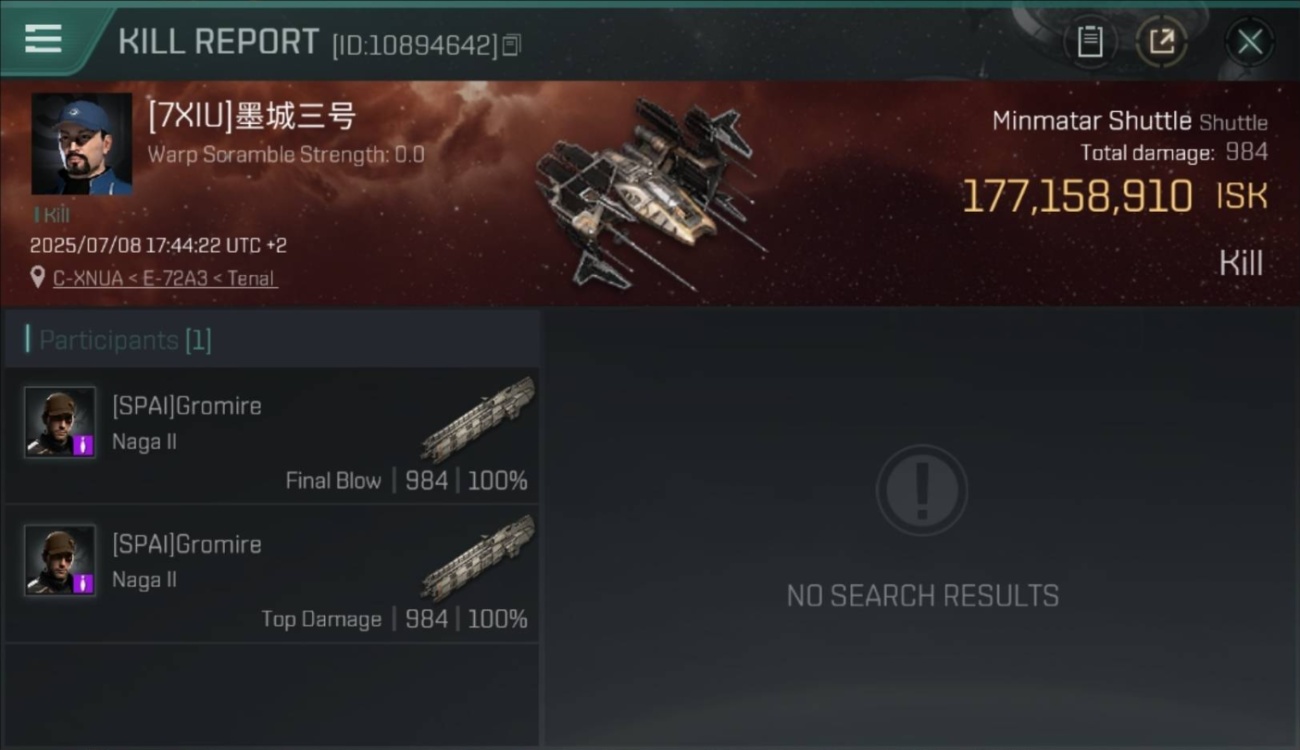The width and height of the screenshot is (1300, 750).
Task: Click the no search results alert icon
Action: pyautogui.click(x=921, y=490)
